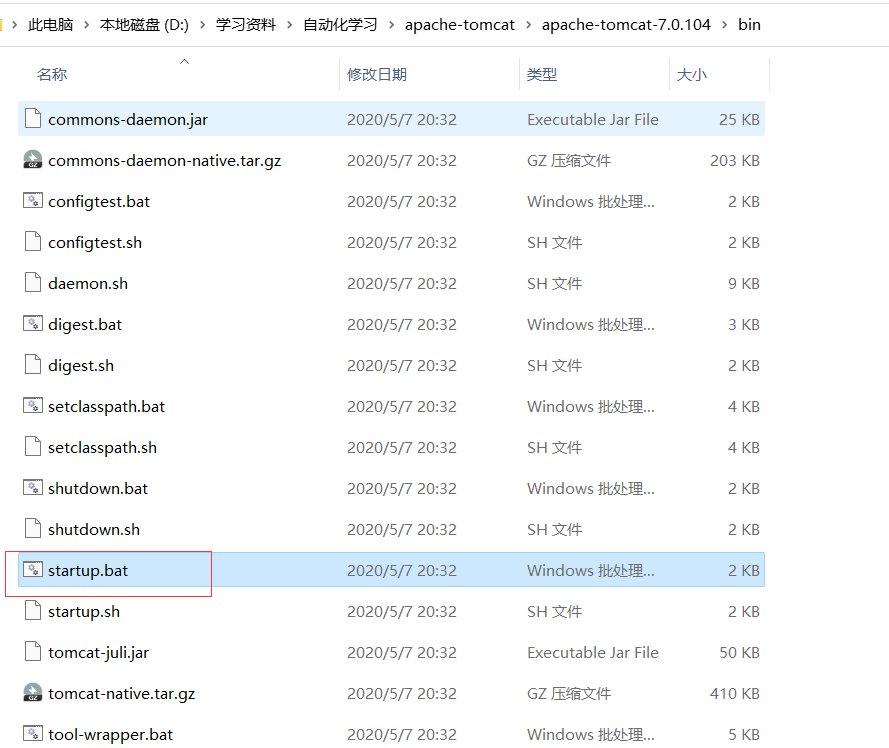Sort files by the 大小 column header
The image size is (889, 748).
pyautogui.click(x=692, y=74)
